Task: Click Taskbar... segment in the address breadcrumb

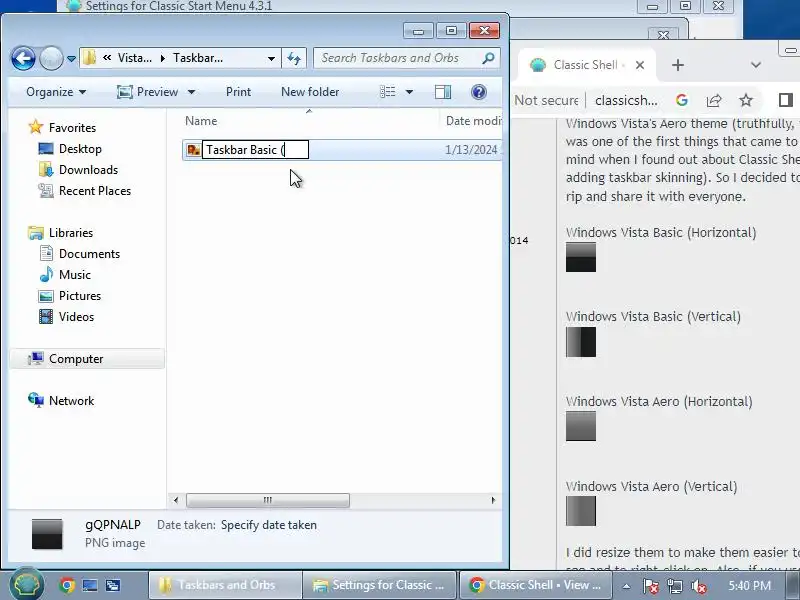Action: [198, 58]
